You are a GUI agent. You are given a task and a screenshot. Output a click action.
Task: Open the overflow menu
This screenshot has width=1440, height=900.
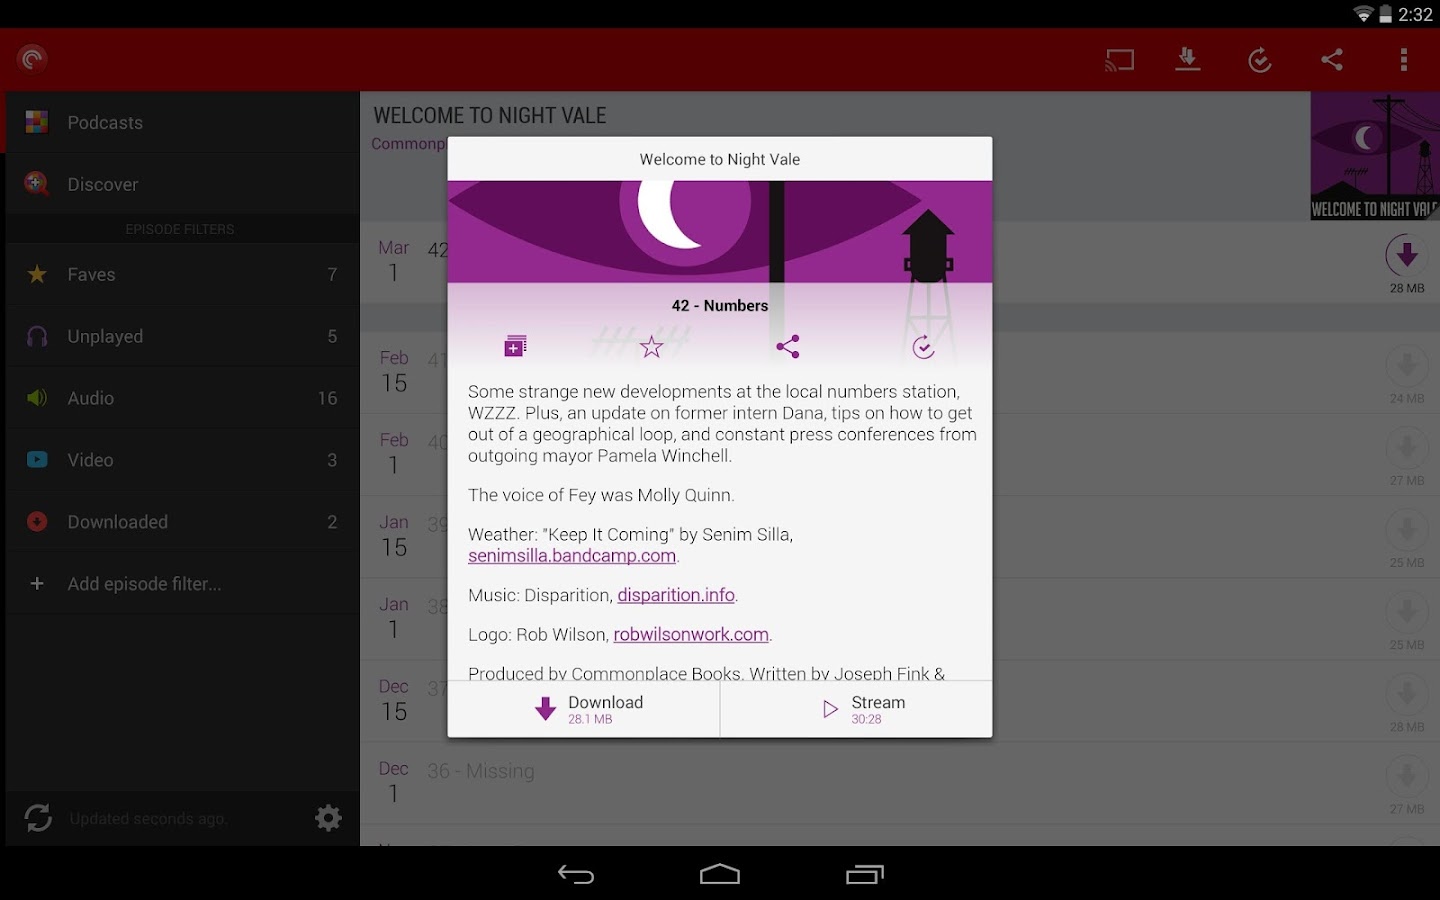click(1404, 60)
